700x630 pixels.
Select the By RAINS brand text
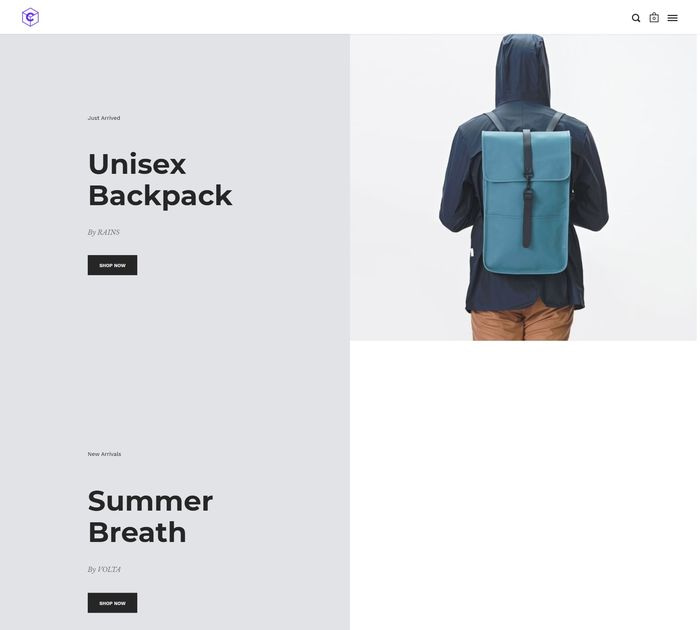point(104,232)
